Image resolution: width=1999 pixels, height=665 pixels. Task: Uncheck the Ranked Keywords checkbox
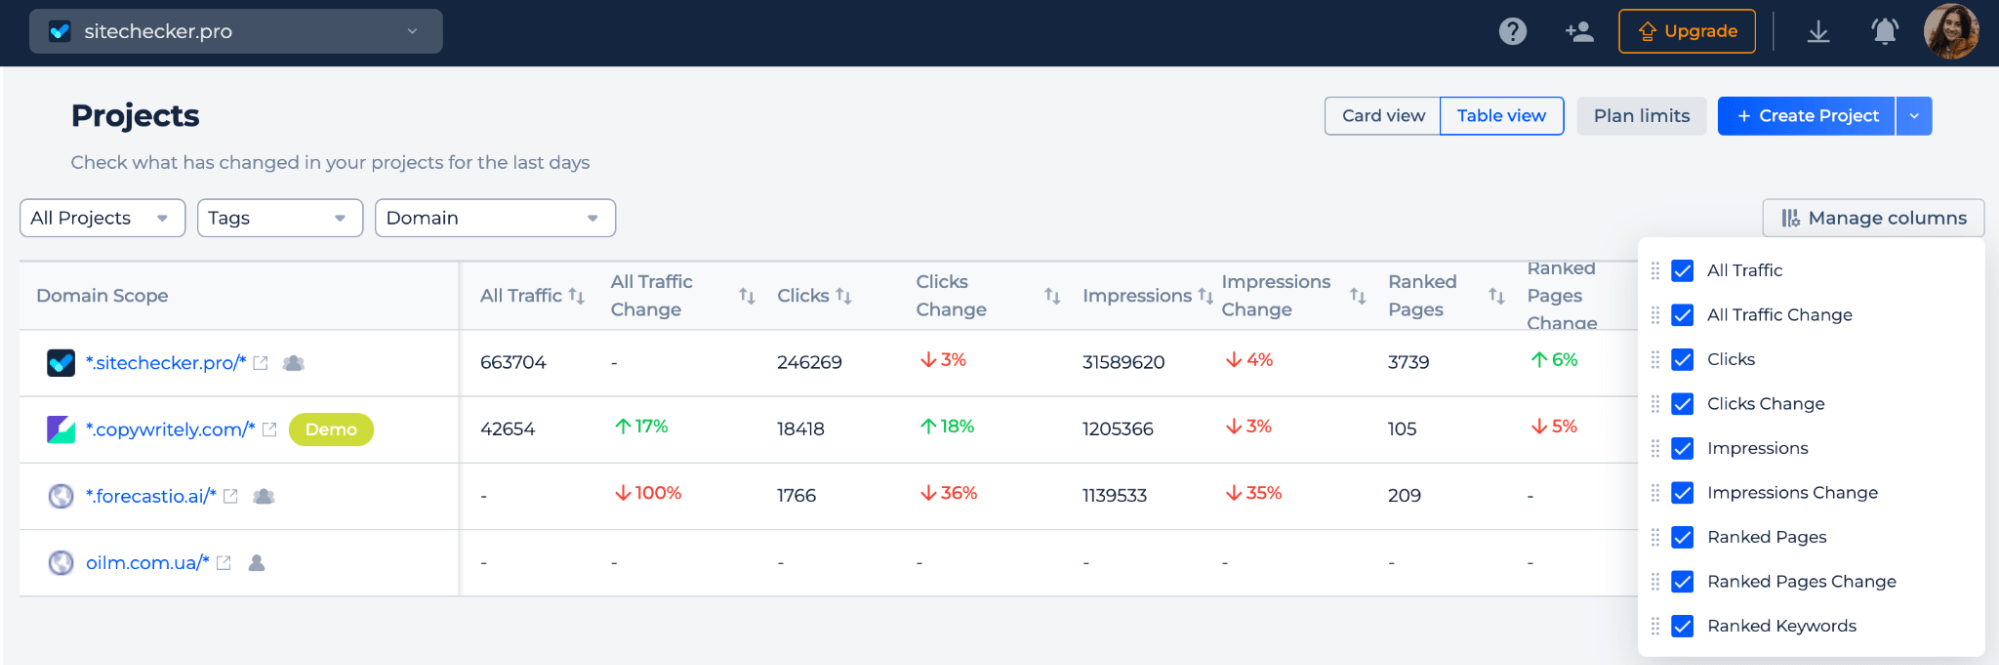point(1682,626)
